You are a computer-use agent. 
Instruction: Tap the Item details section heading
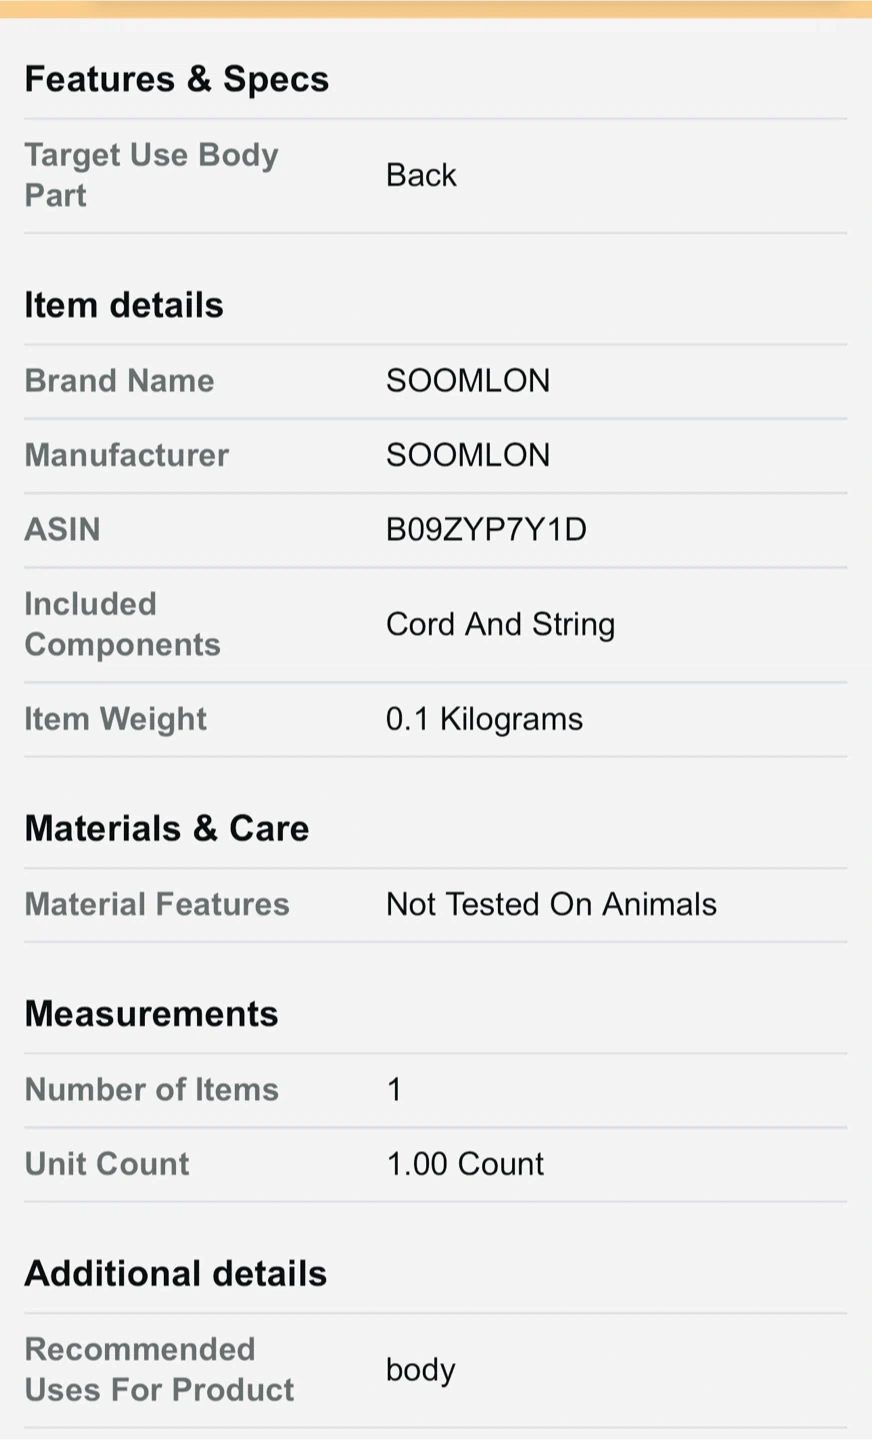(123, 305)
